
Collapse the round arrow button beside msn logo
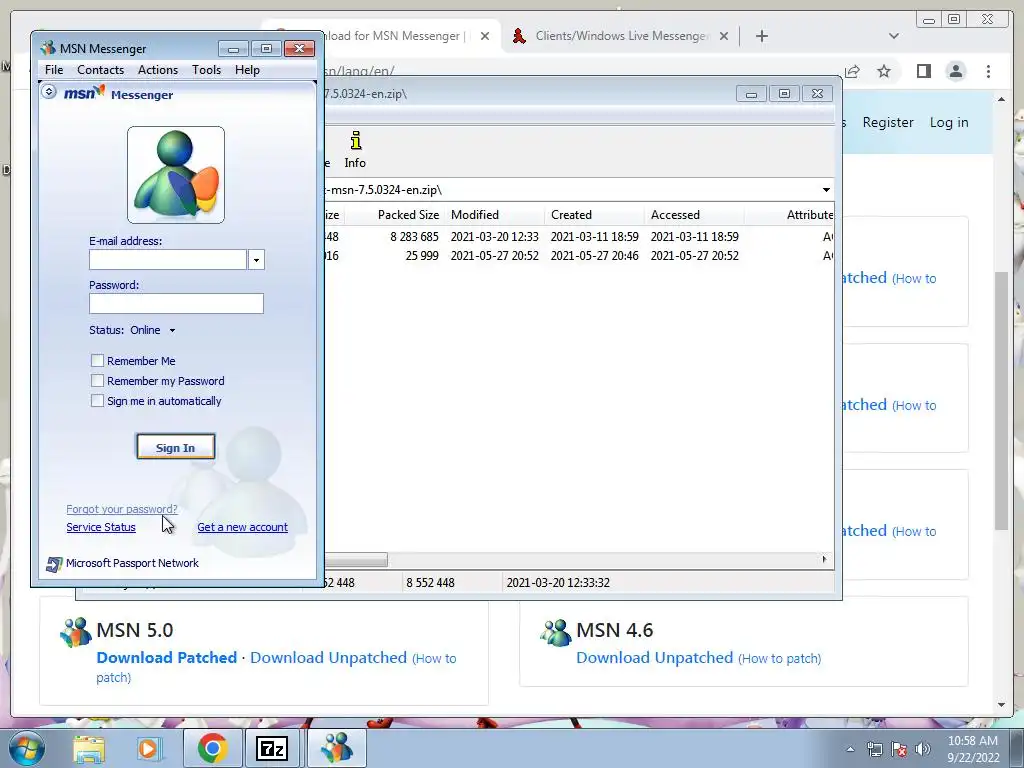[x=49, y=91]
